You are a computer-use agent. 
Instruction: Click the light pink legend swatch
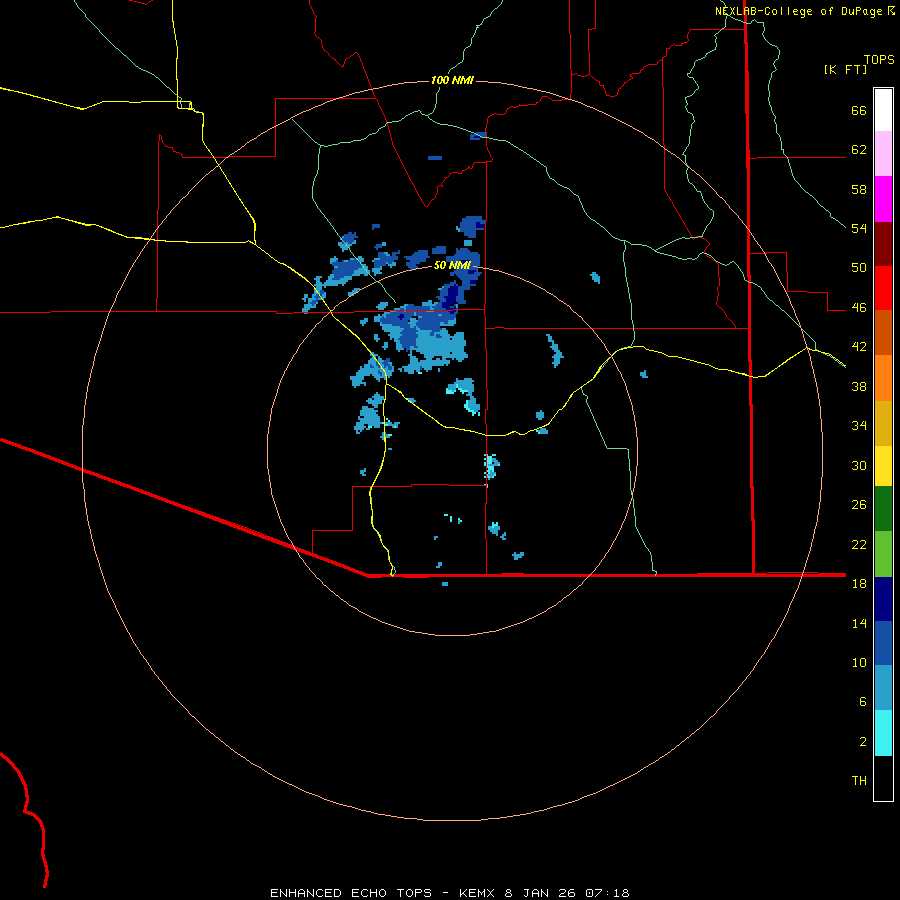click(883, 153)
